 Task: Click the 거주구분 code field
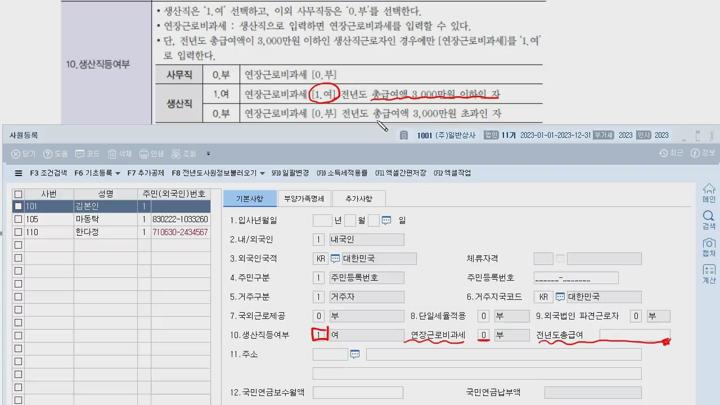click(x=318, y=297)
